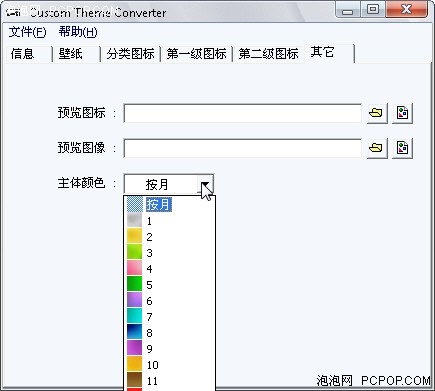
Task: Select color 10 orange option
Action: click(x=170, y=365)
